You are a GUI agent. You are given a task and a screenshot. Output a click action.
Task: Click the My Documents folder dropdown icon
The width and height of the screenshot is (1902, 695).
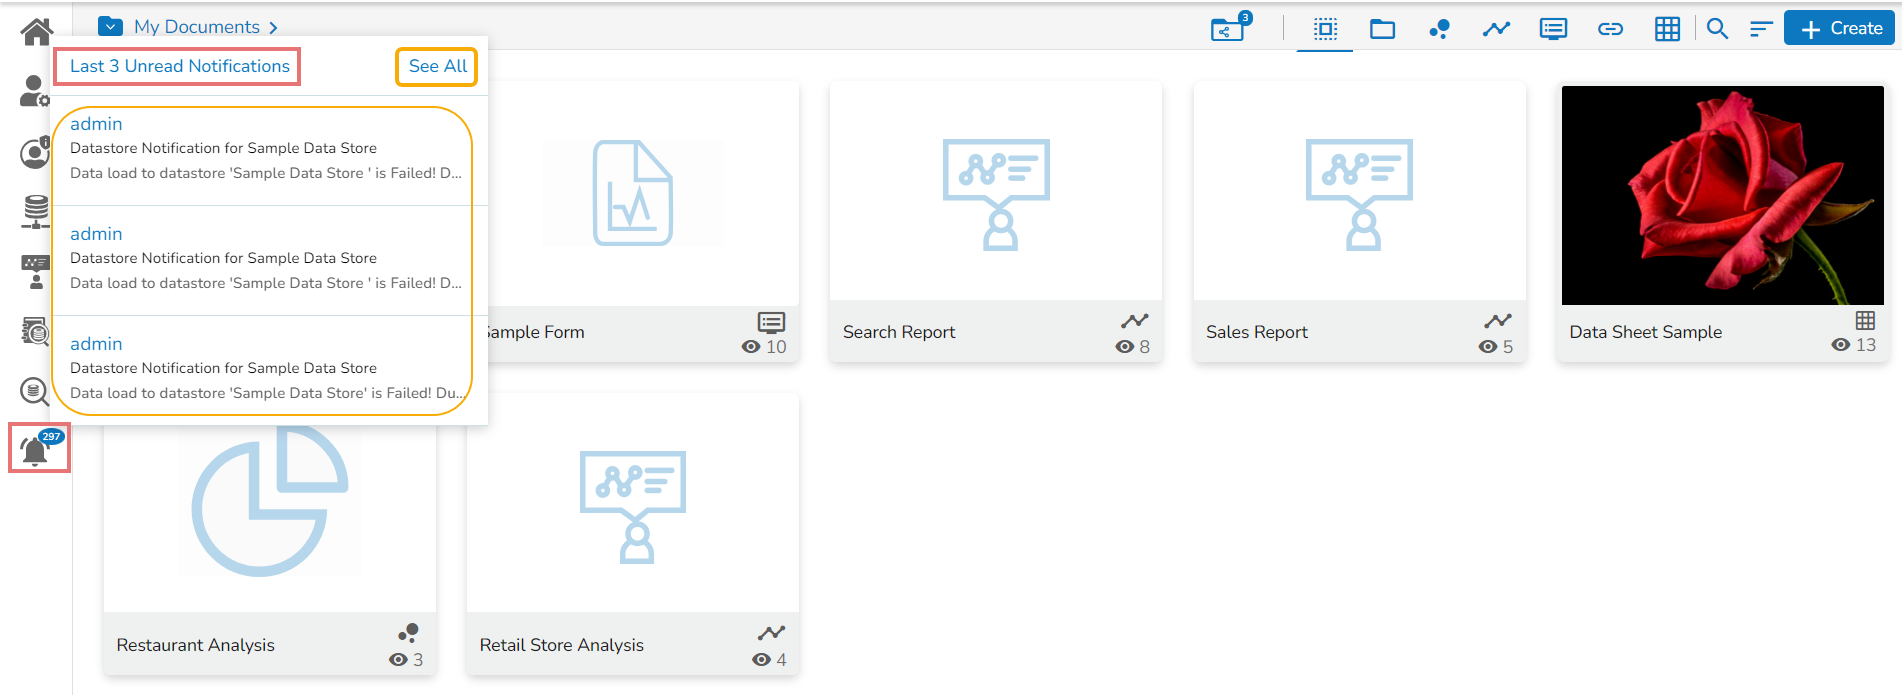click(x=111, y=27)
